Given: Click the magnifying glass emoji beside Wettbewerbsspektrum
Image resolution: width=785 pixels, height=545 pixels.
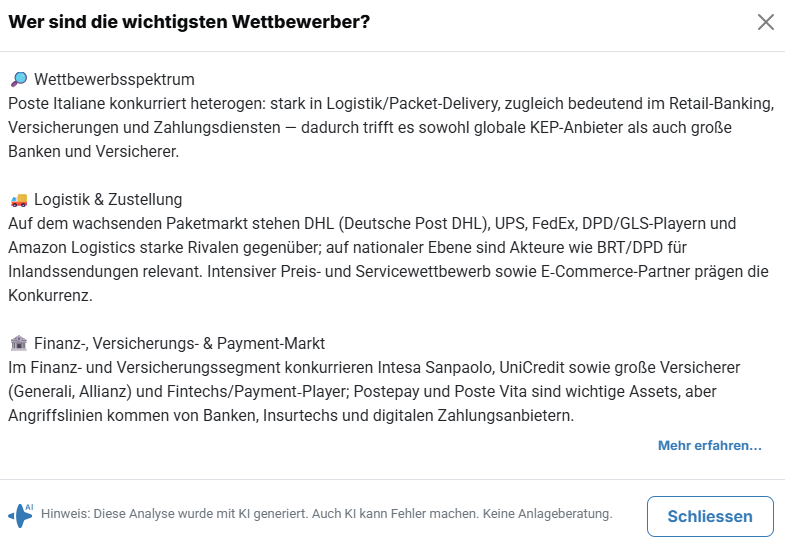Looking at the screenshot, I should tap(18, 79).
